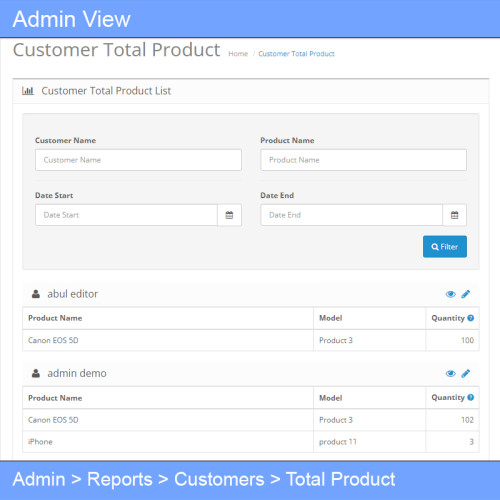
Task: Click the Filter button
Action: tap(445, 247)
